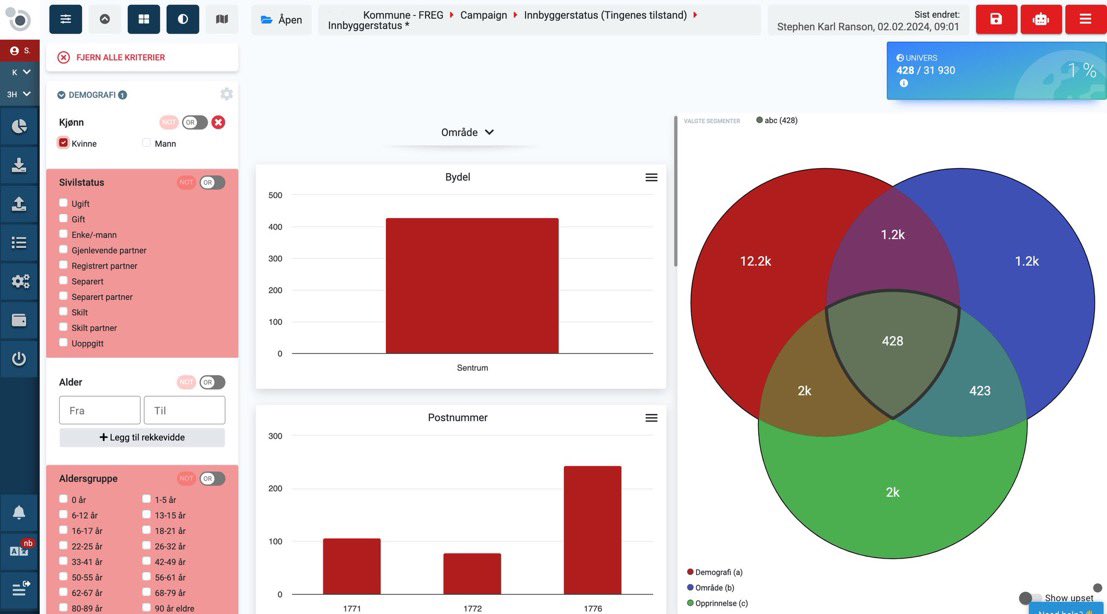Screen dimensions: 1107x614
Task: Click the bottom sidebar log-out list icon
Action: pos(19,589)
